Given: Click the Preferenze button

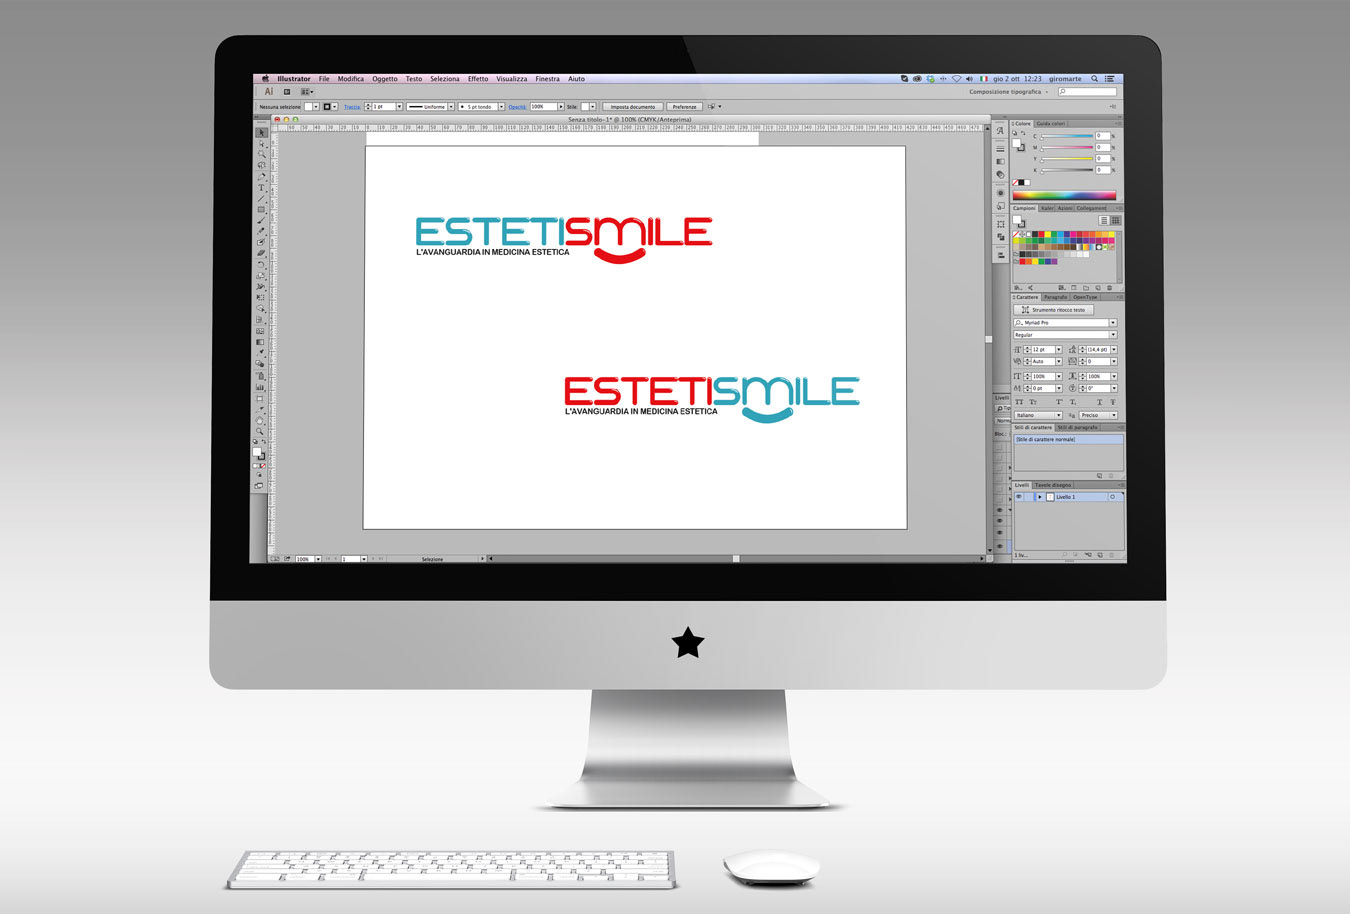Looking at the screenshot, I should (685, 107).
